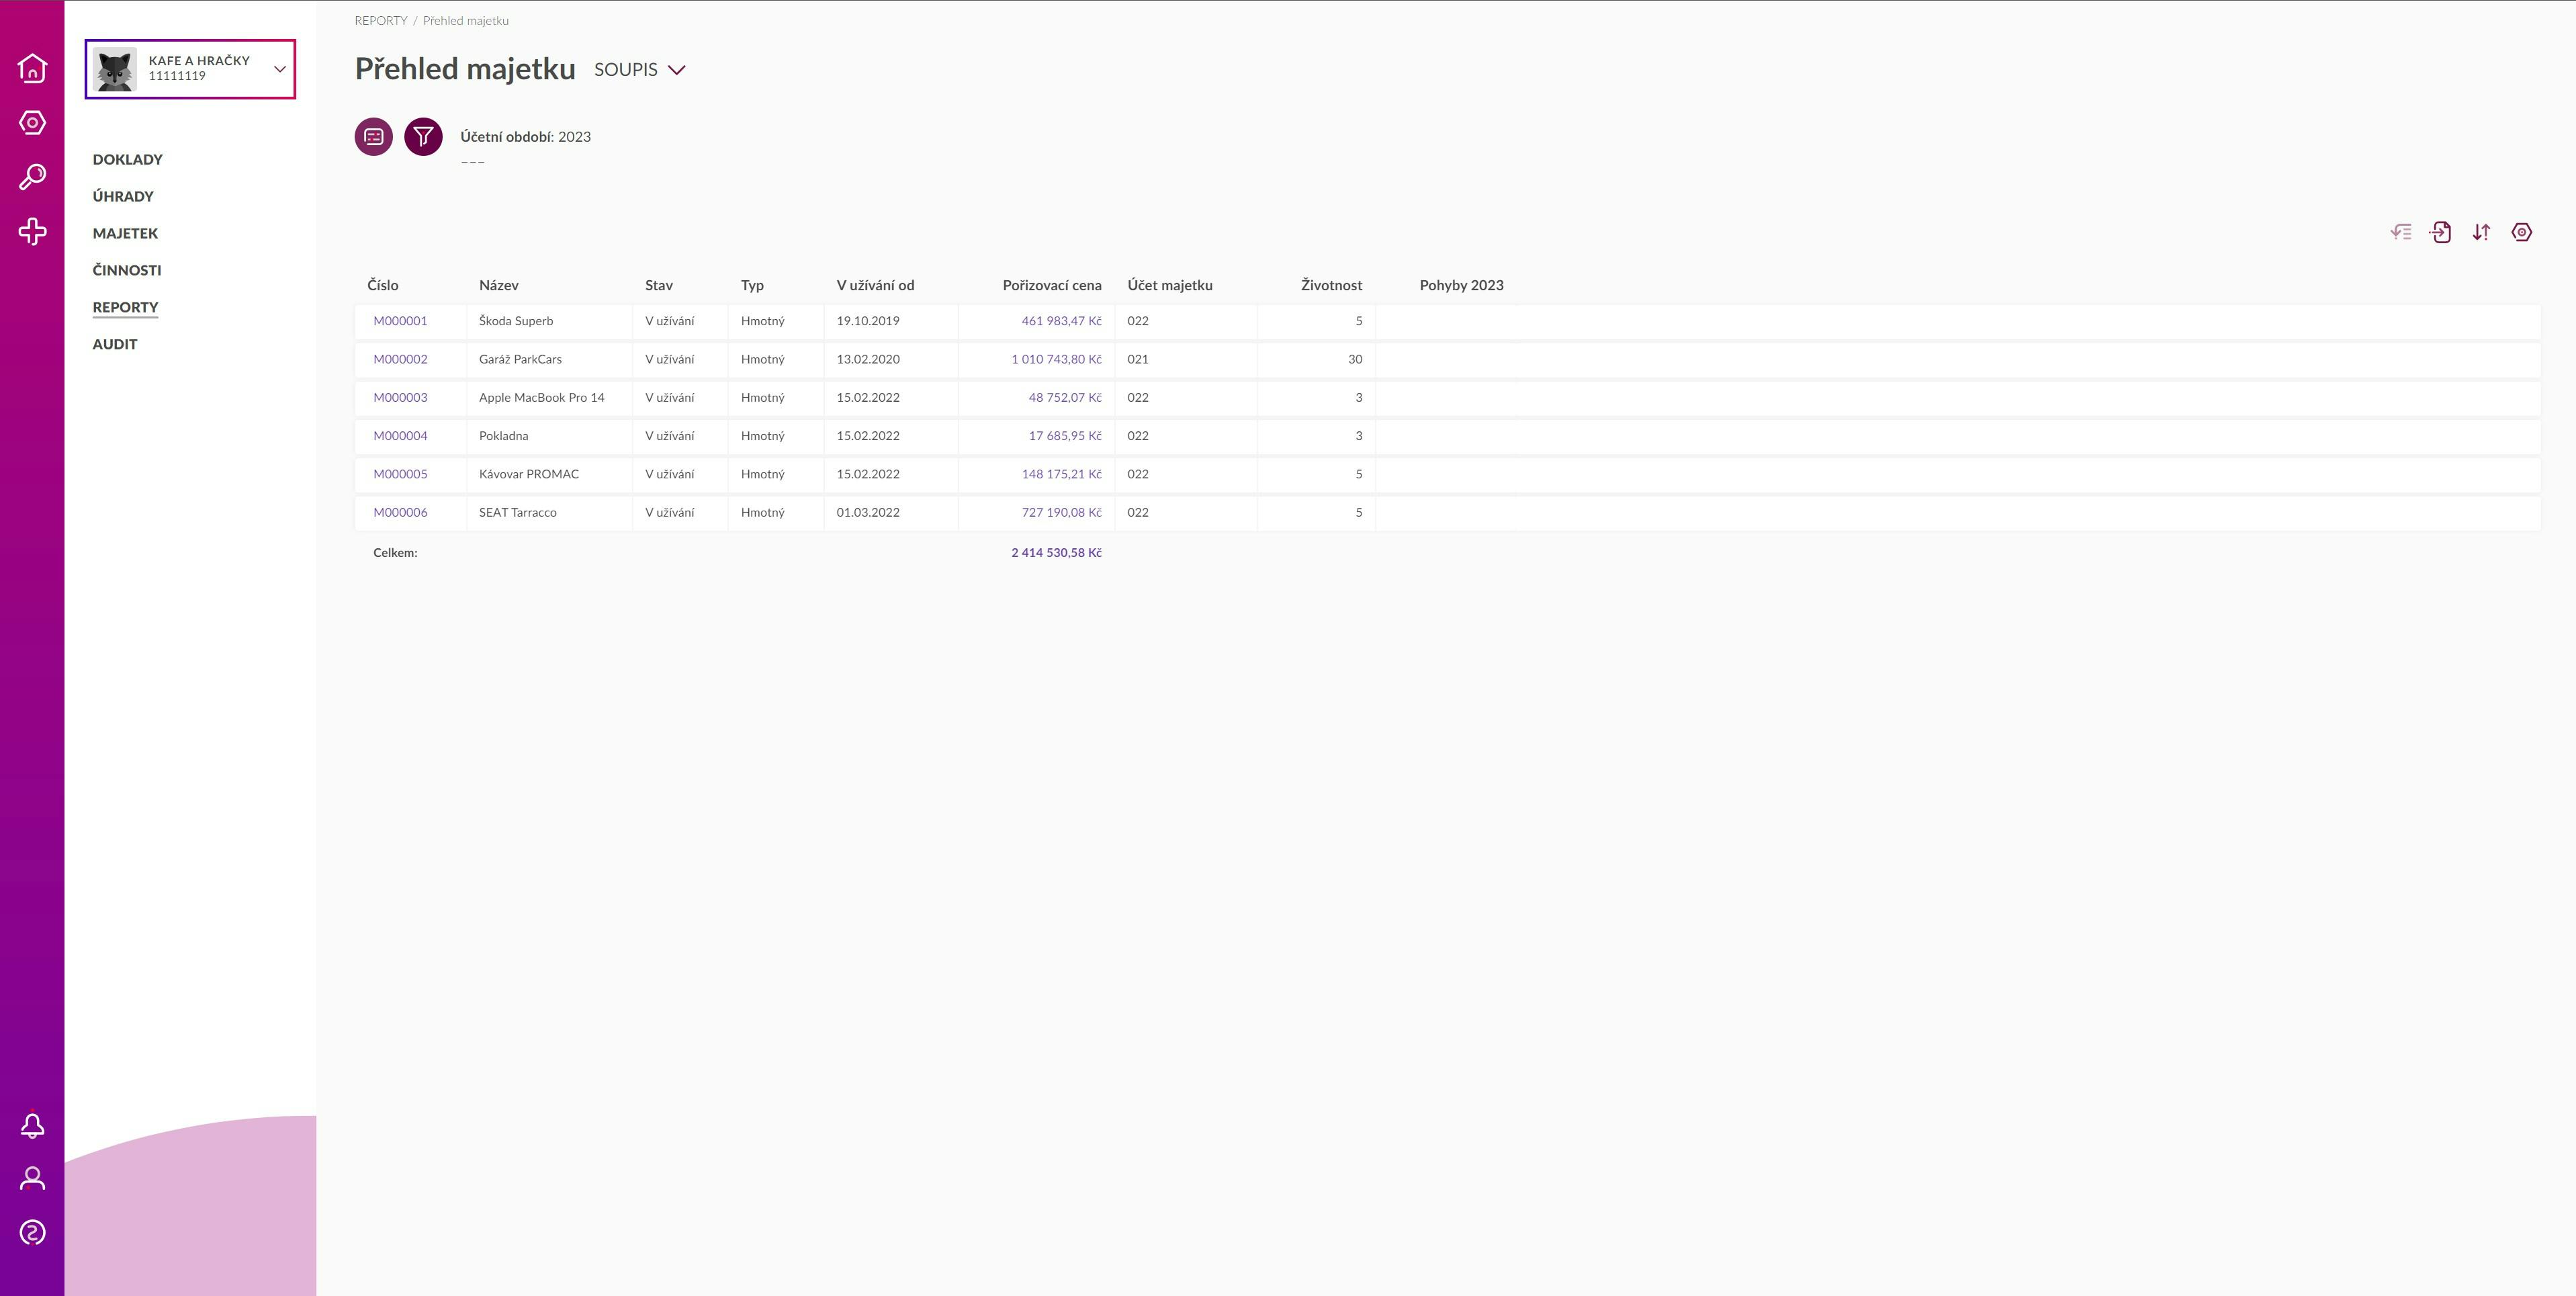Expand the SOUPIS view dropdown
The height and width of the screenshot is (1296, 2576).
tap(640, 70)
